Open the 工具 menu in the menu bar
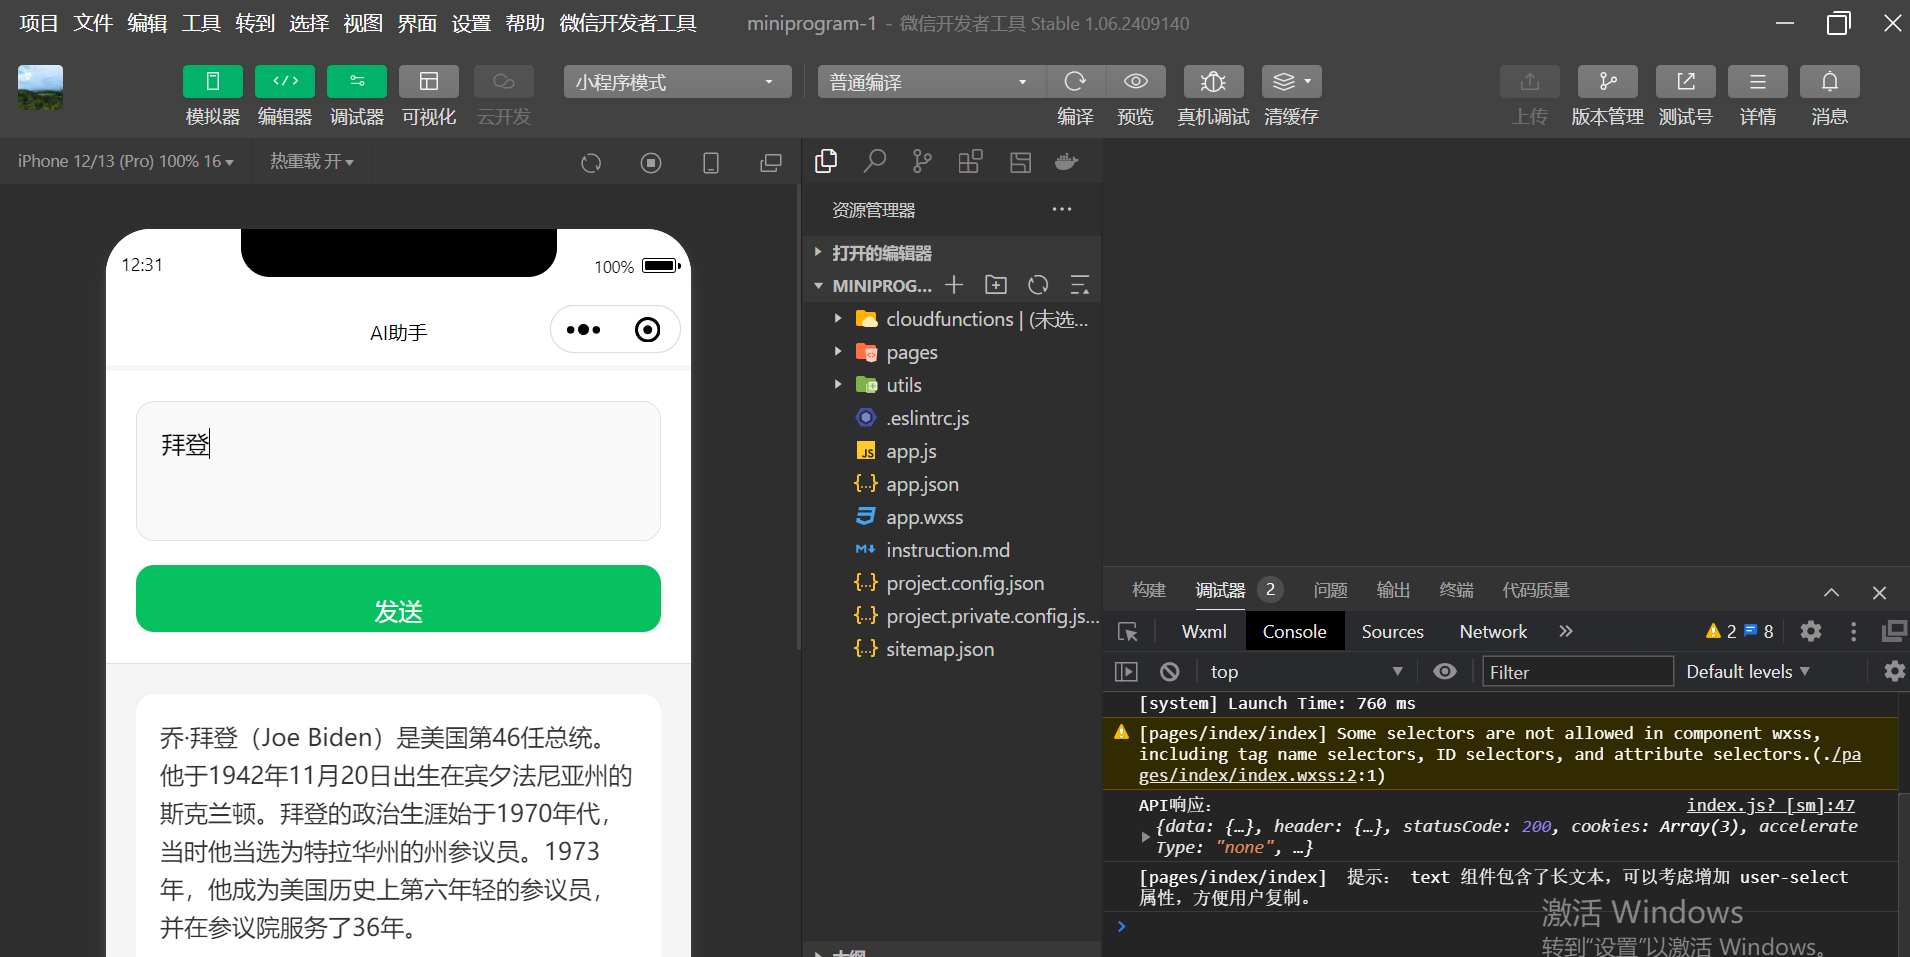 pos(201,23)
